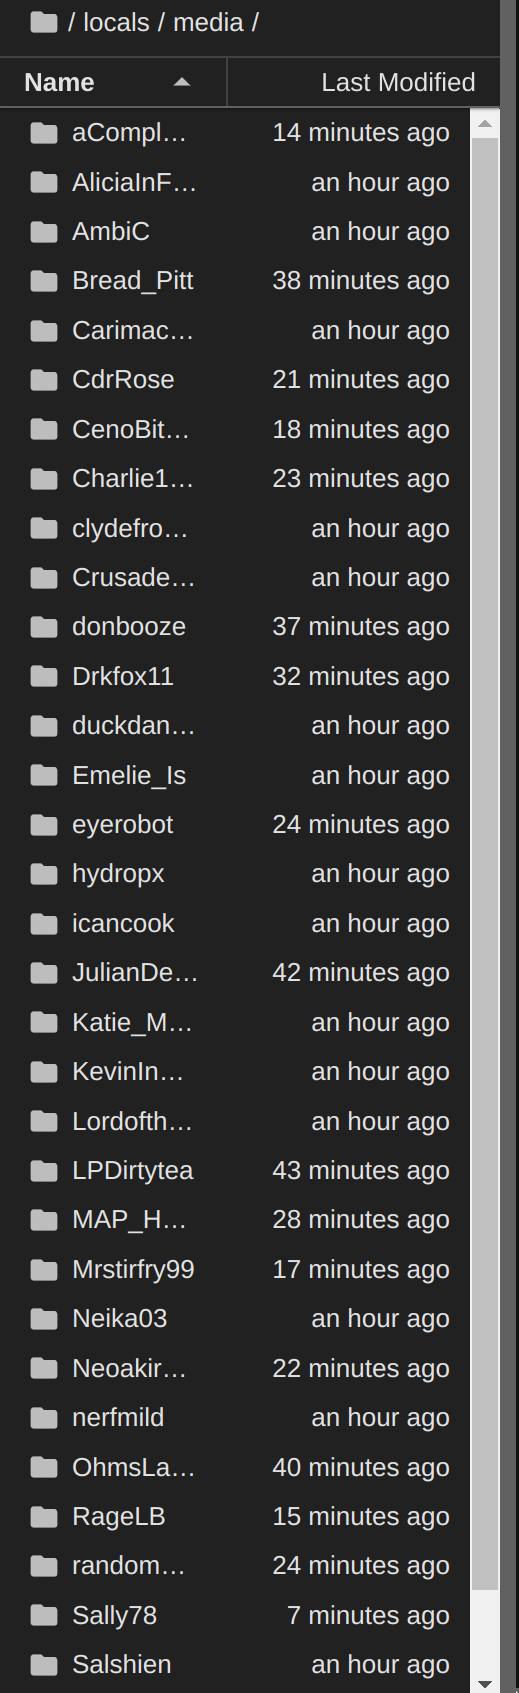Select the Sally78 folder icon
Viewport: 519px width, 1693px height.
[44, 1616]
